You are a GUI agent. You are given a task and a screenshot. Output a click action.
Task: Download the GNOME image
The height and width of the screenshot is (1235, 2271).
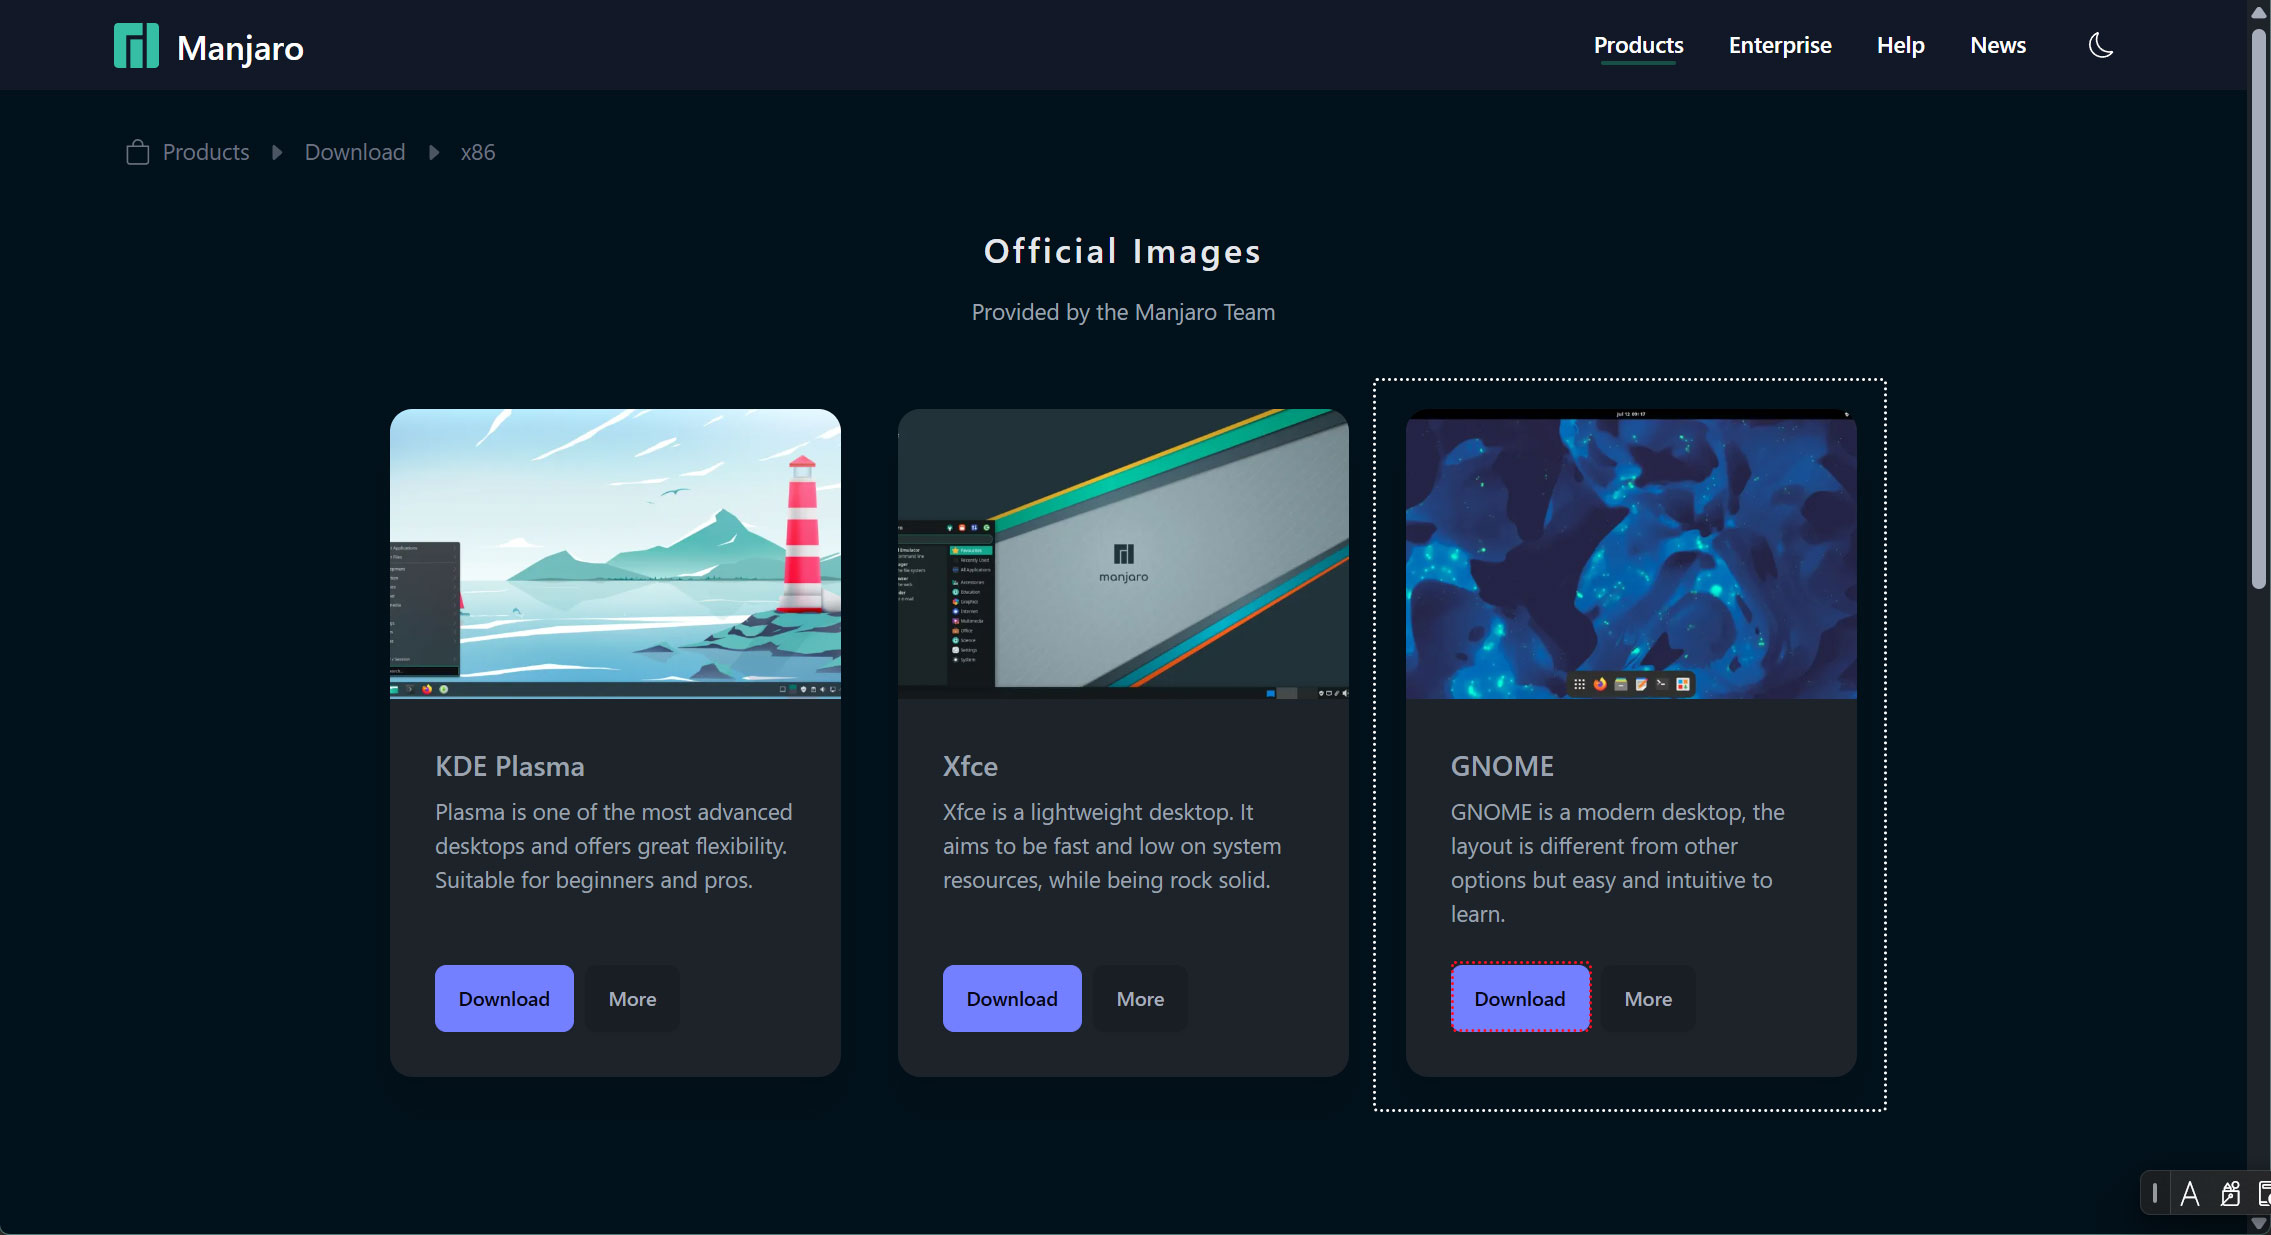(x=1520, y=998)
